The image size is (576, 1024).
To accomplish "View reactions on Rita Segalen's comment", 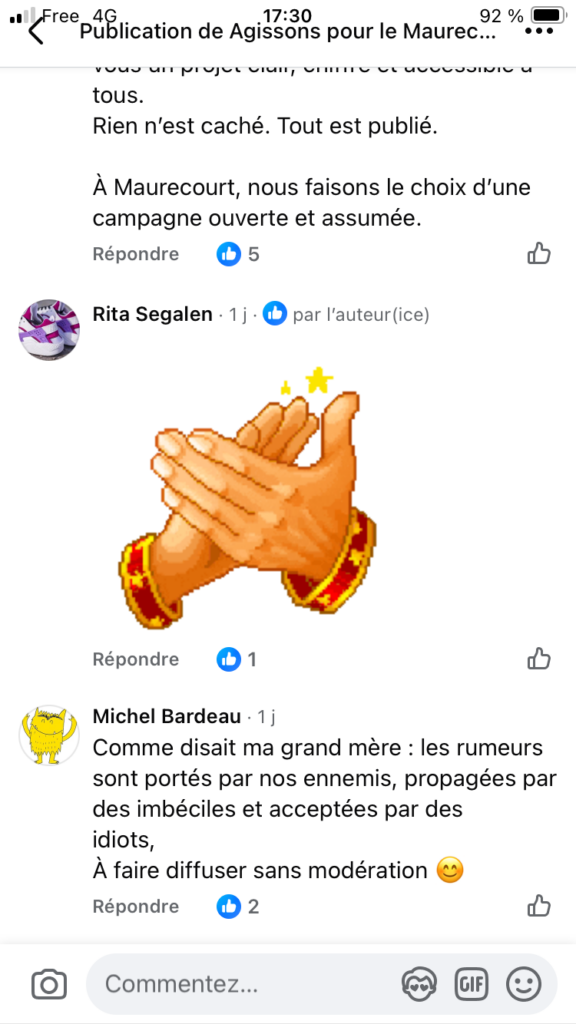I will tap(236, 660).
